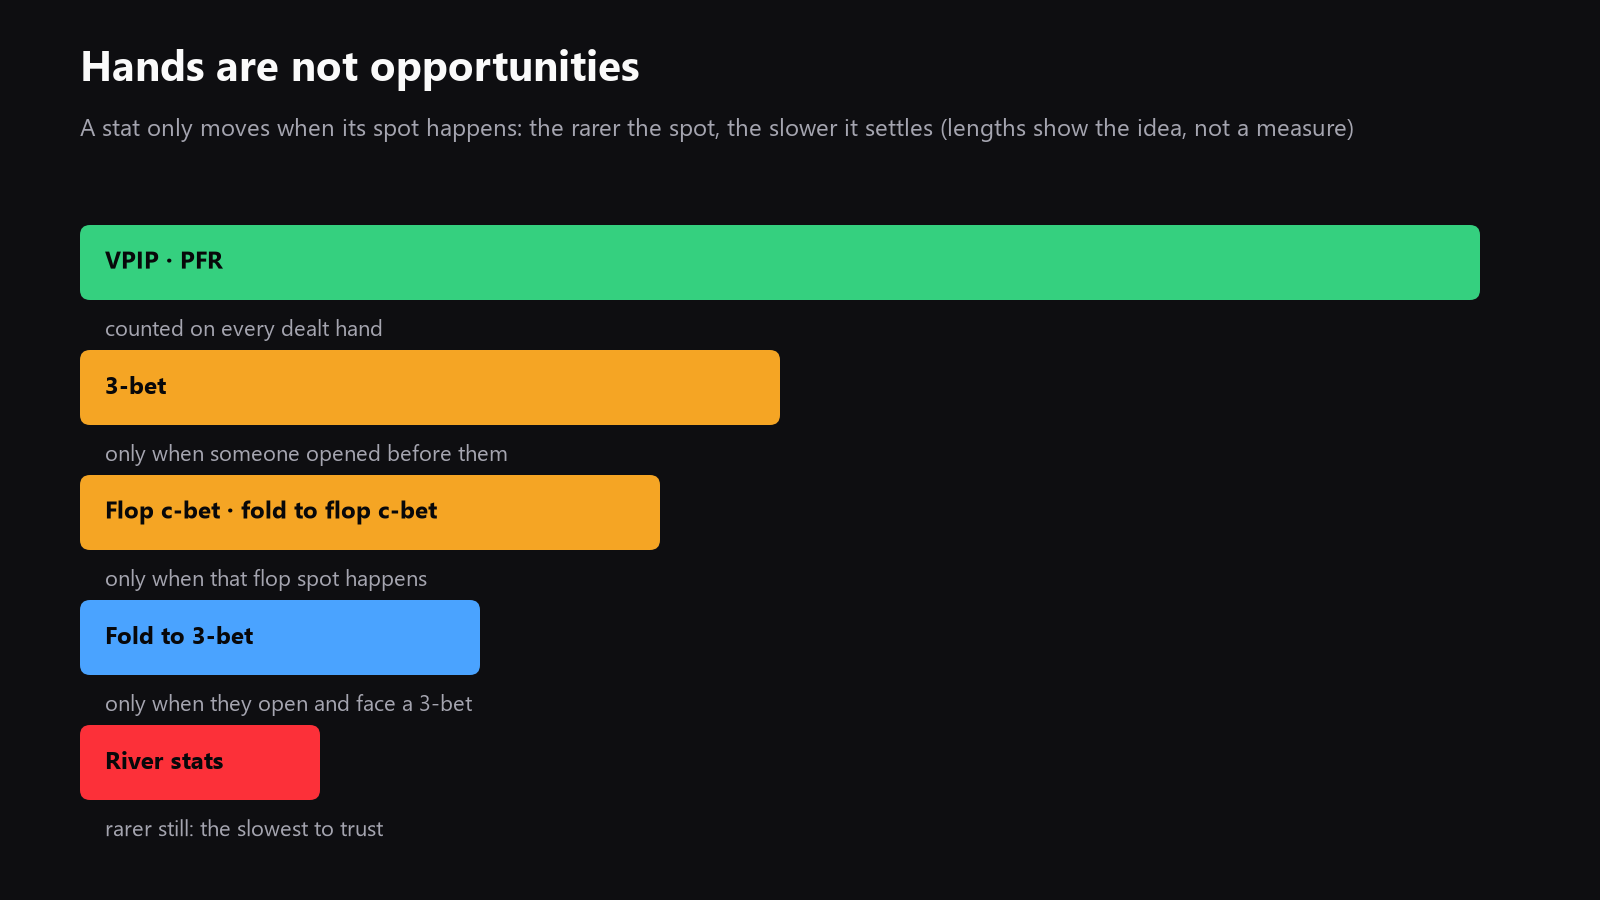The height and width of the screenshot is (900, 1600).
Task: Click the 3-bet label text
Action: (x=136, y=386)
